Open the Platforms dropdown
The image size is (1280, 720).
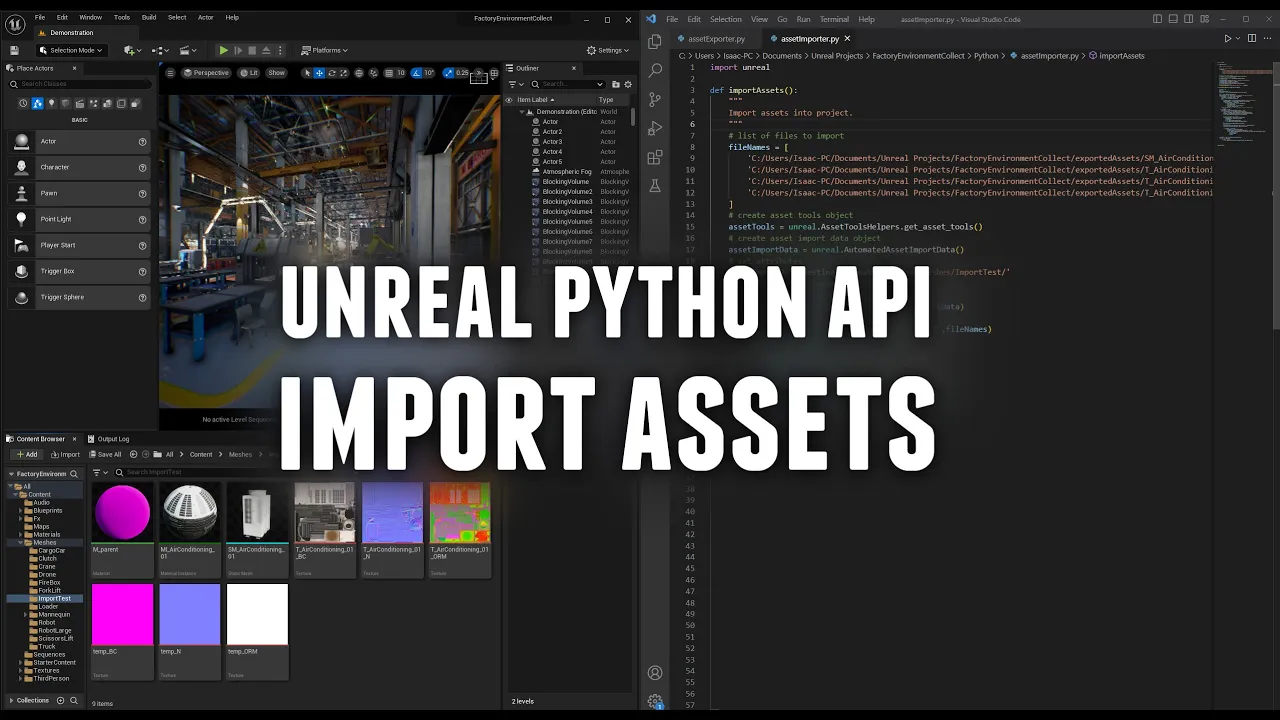point(325,50)
